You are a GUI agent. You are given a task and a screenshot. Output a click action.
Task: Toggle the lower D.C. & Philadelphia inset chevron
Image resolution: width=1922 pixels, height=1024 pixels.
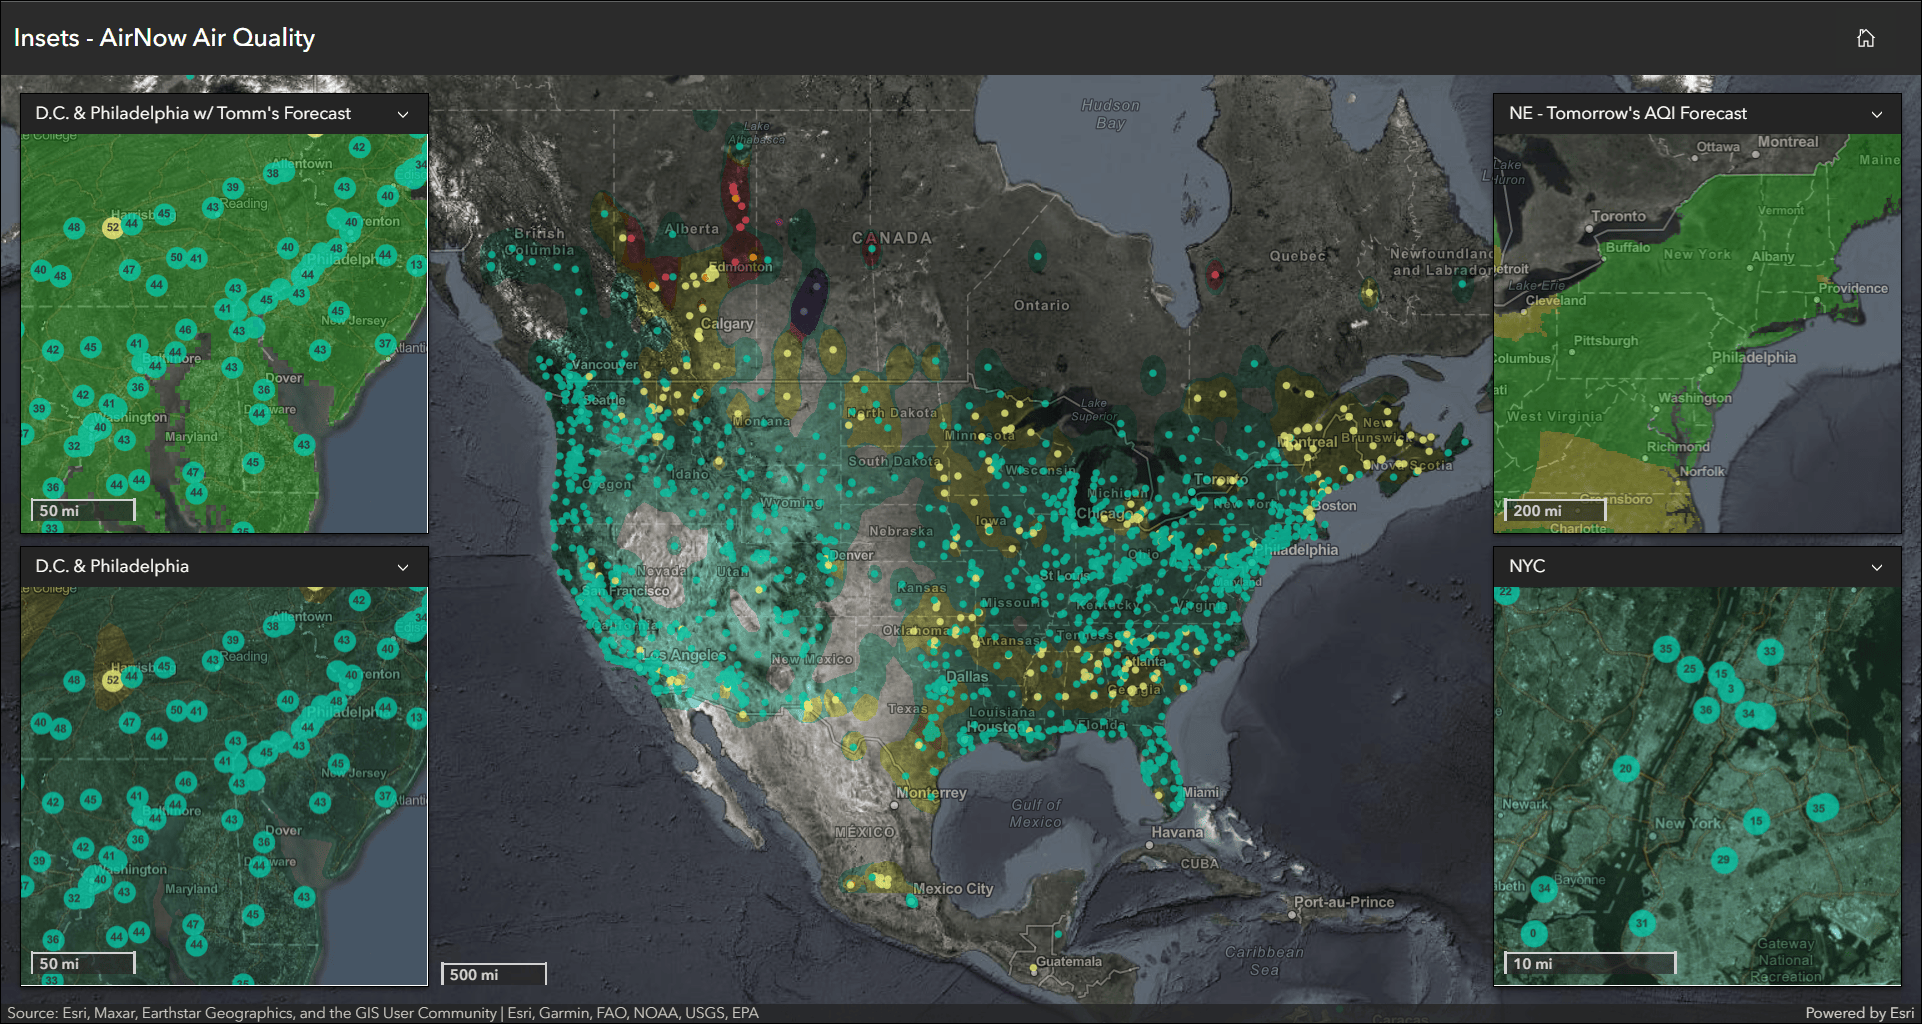[403, 567]
